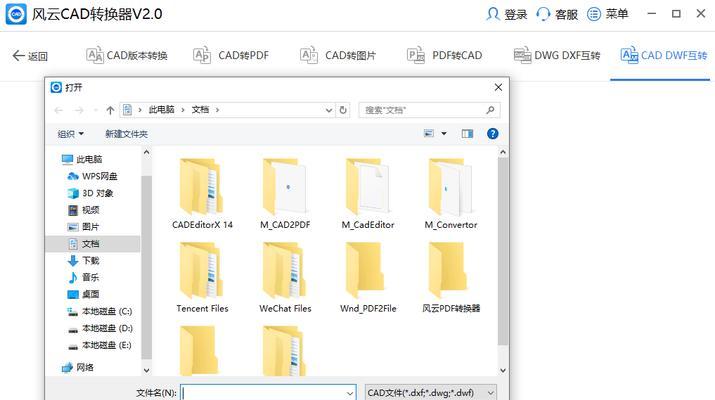715x400 pixels.
Task: Select the Tencent Files folder
Action: point(202,277)
